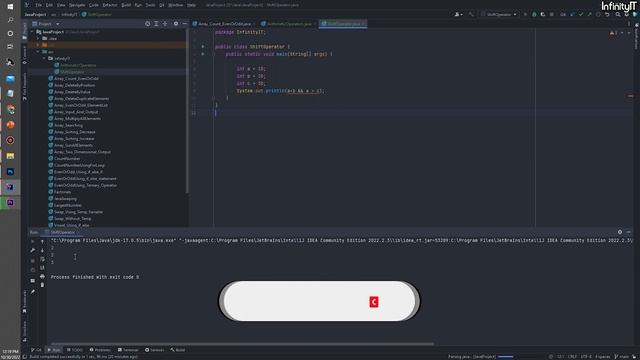Collapse the src folder
Viewport: 640px width, 360px height.
[38, 52]
